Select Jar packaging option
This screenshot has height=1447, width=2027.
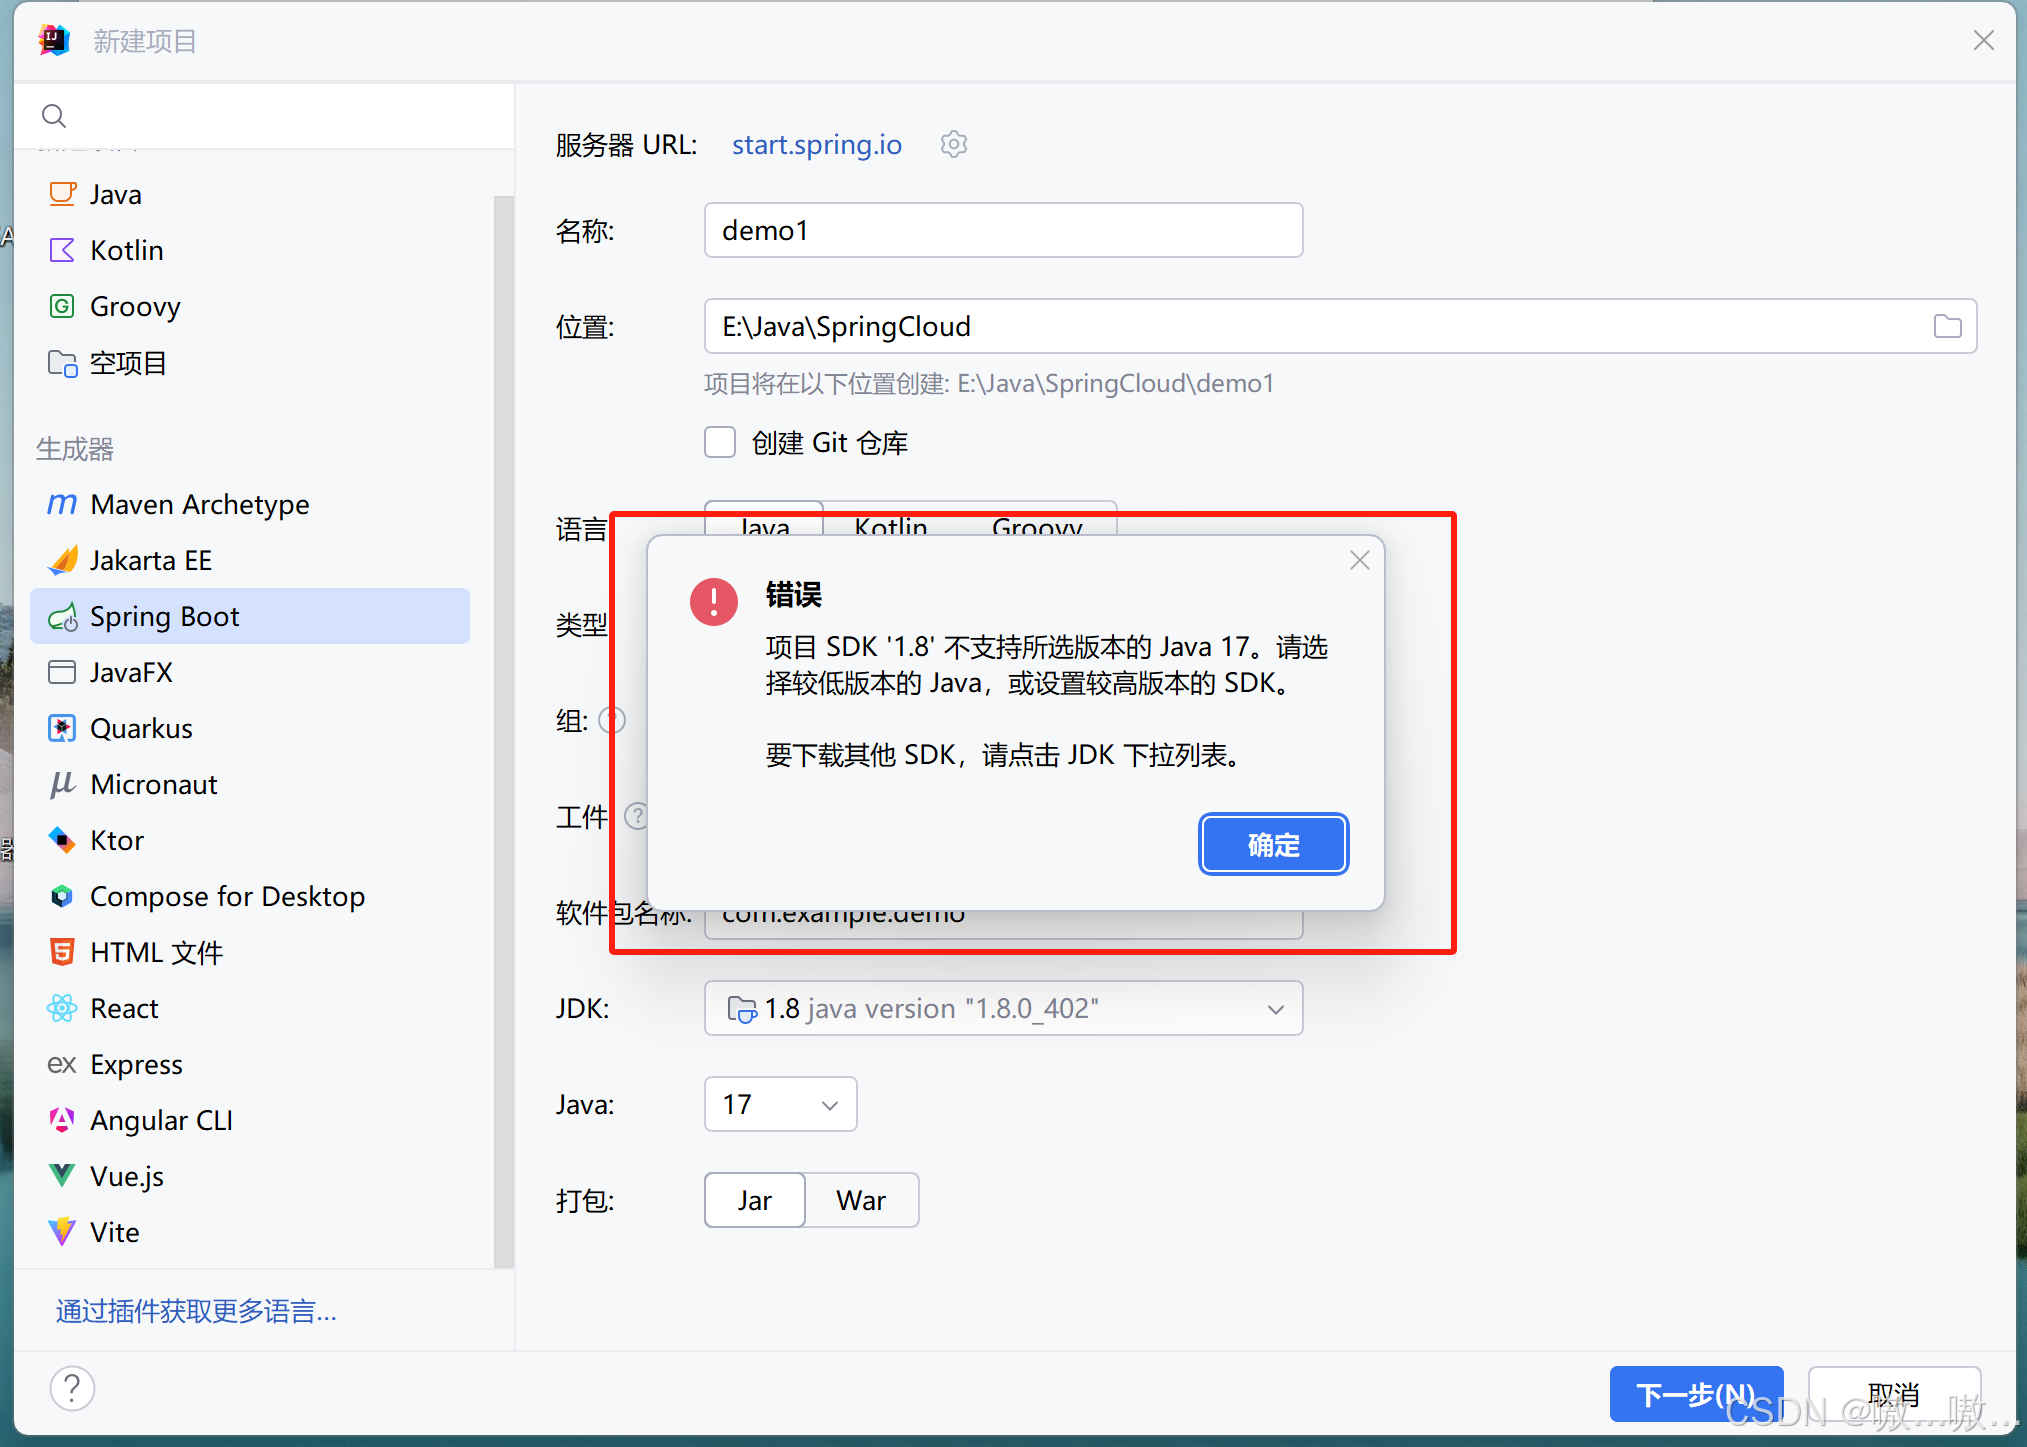[x=754, y=1200]
